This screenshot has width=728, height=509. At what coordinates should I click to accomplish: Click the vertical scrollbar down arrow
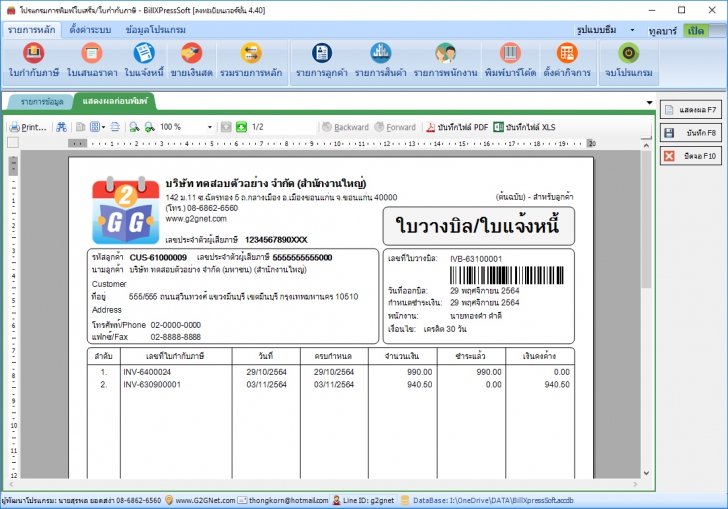(646, 473)
